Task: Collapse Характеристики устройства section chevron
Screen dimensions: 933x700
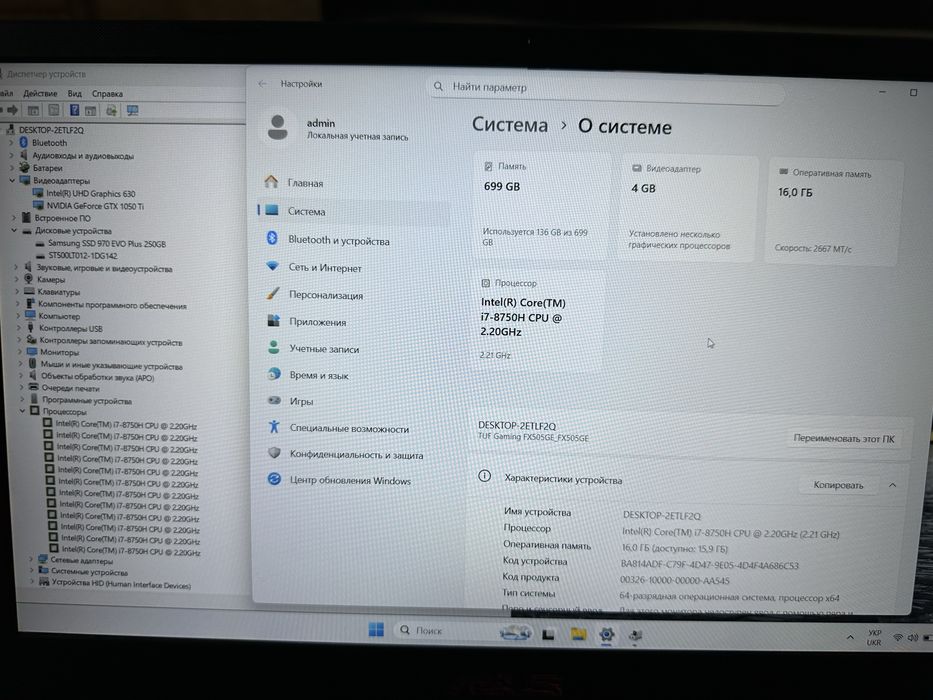Action: 893,485
